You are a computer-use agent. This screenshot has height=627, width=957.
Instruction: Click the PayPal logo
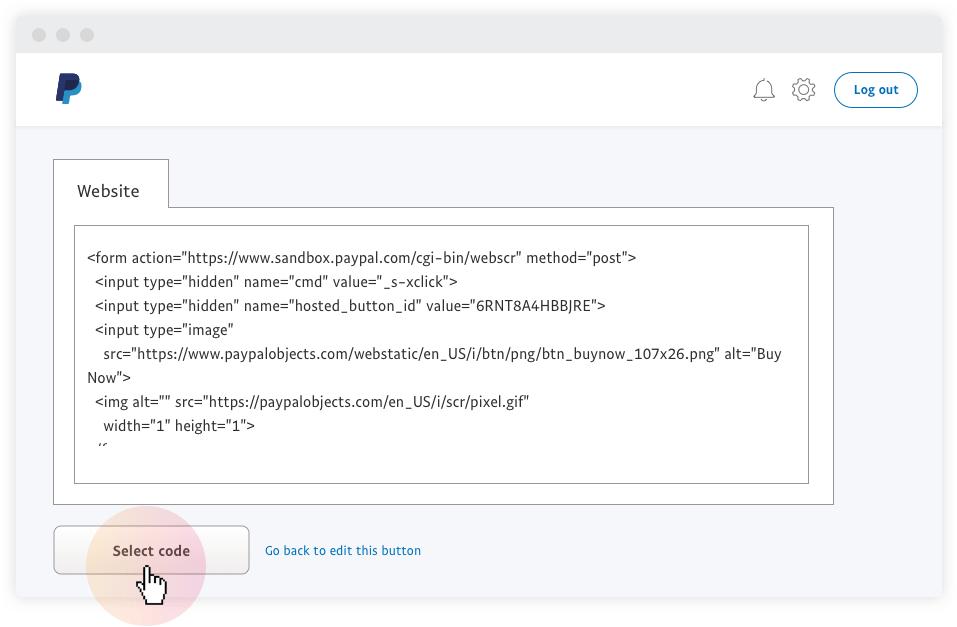(x=68, y=89)
